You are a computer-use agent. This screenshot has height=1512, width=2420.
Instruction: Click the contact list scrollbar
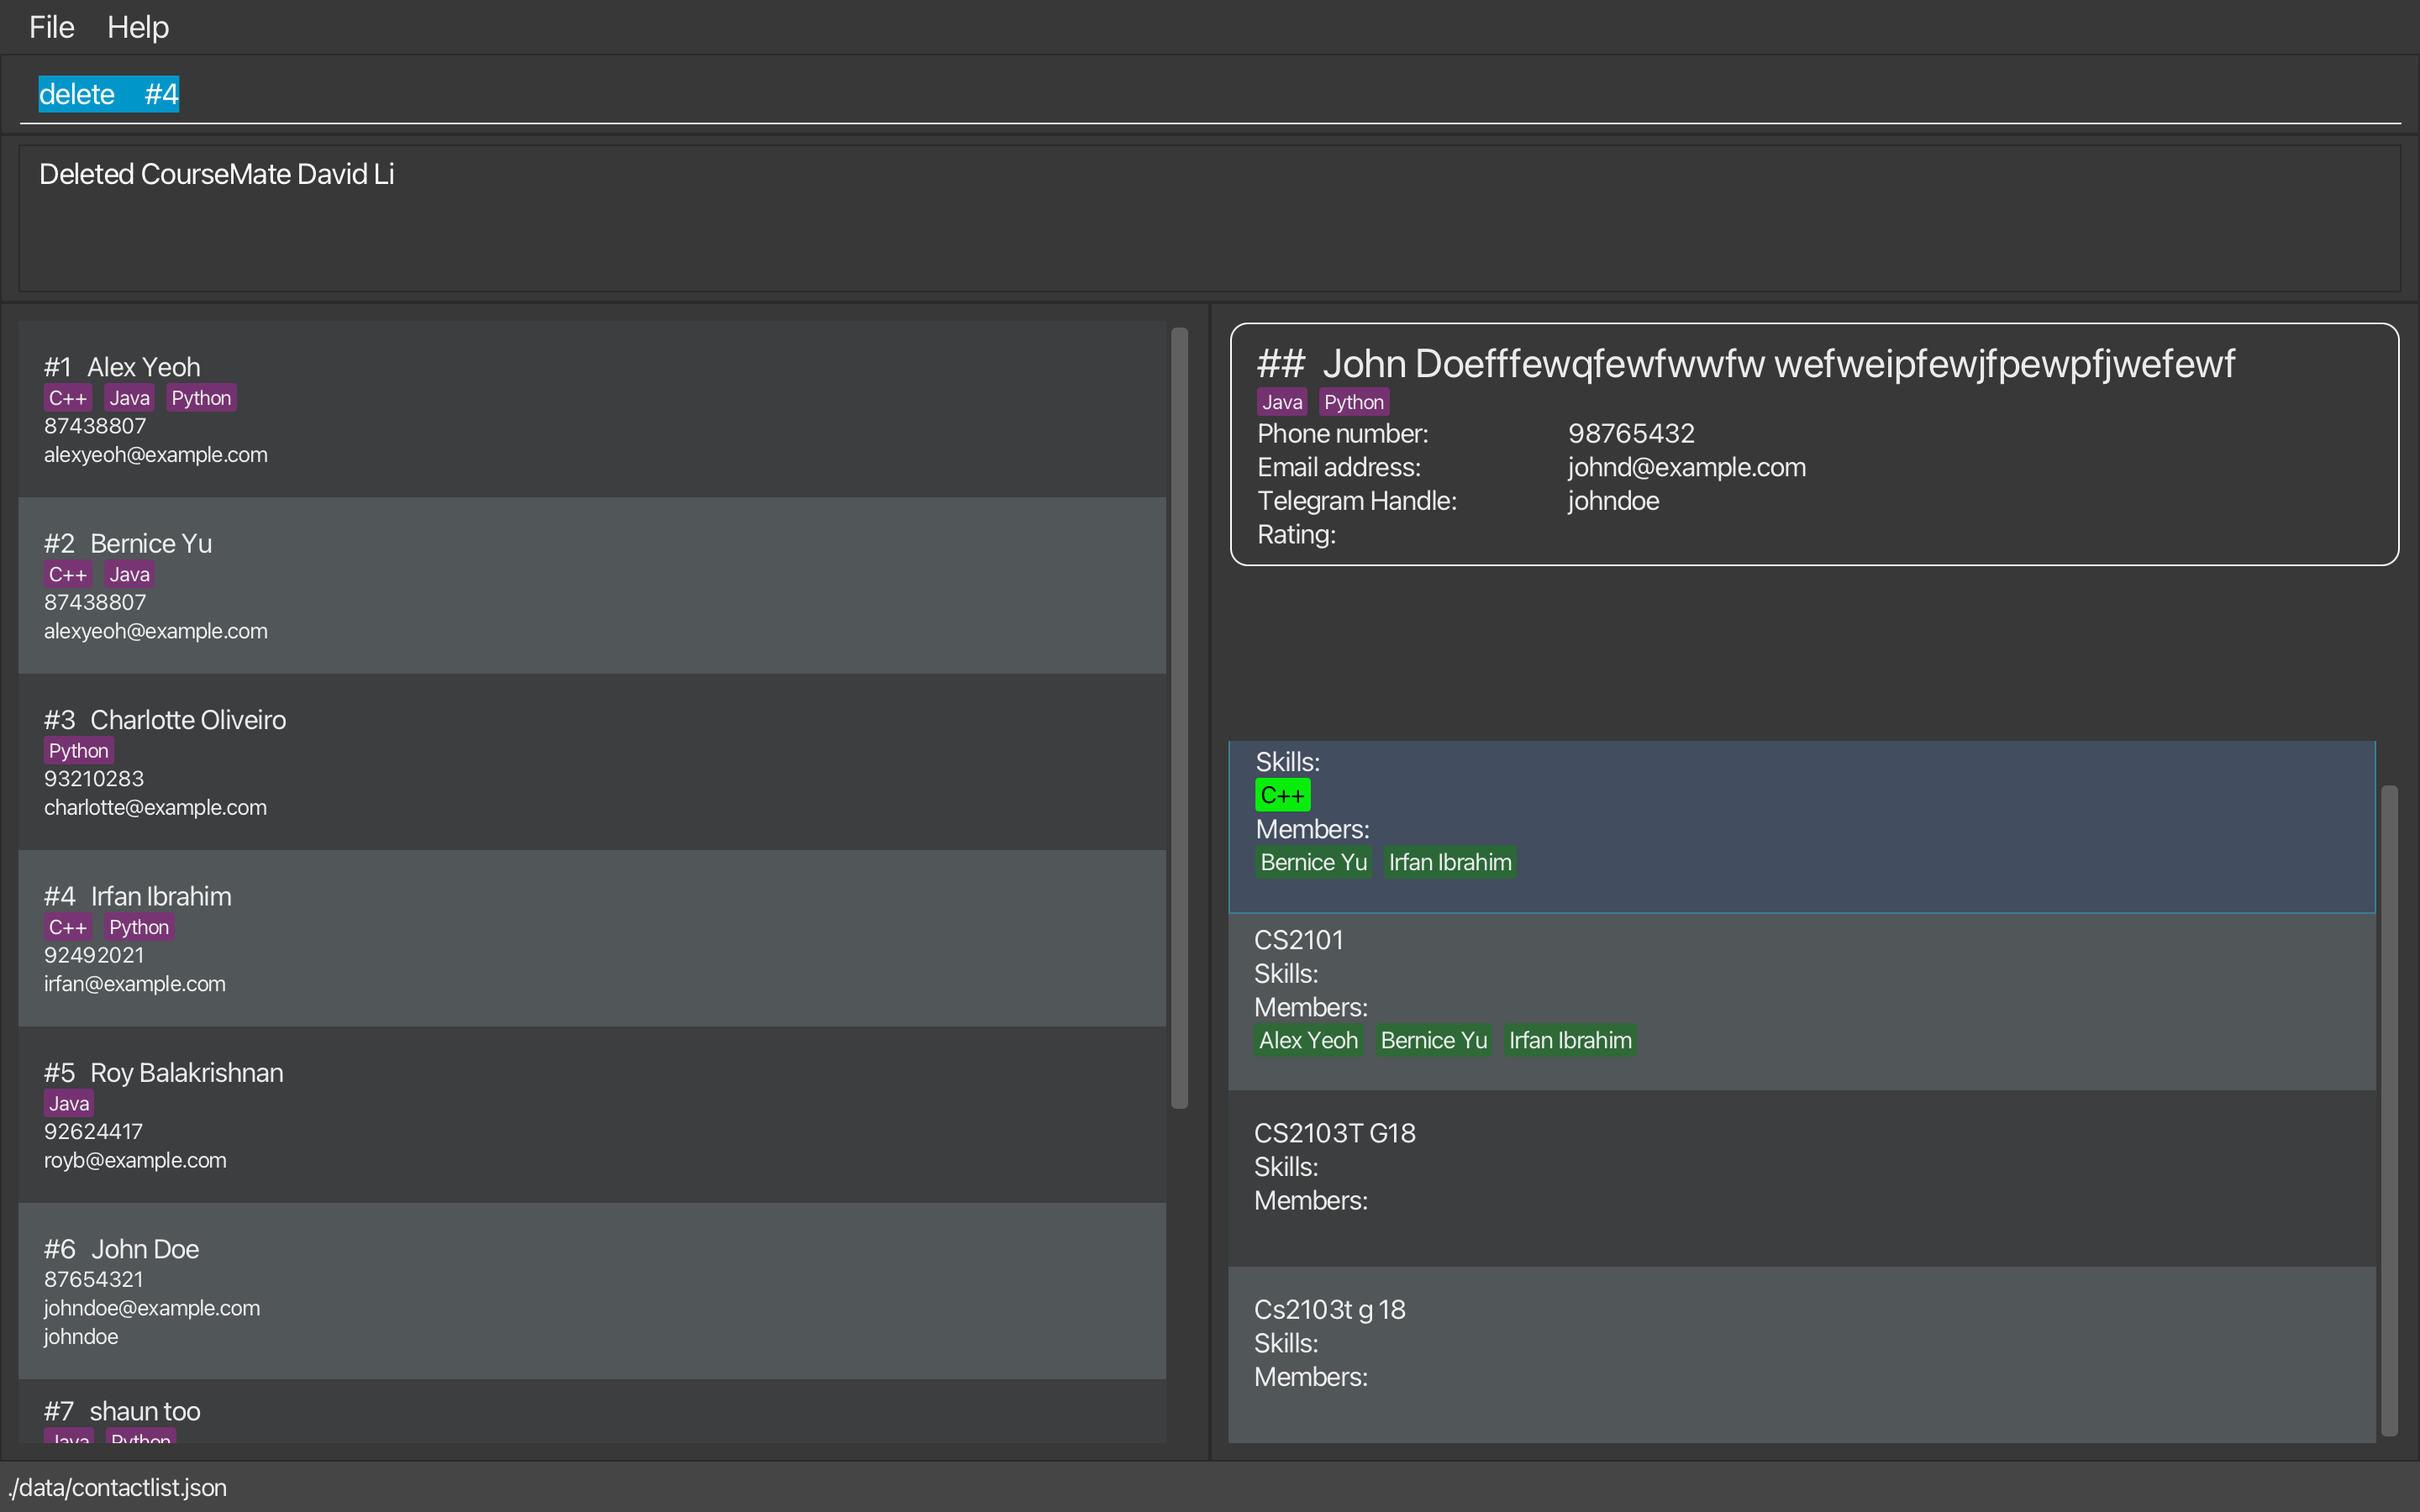pos(1179,717)
